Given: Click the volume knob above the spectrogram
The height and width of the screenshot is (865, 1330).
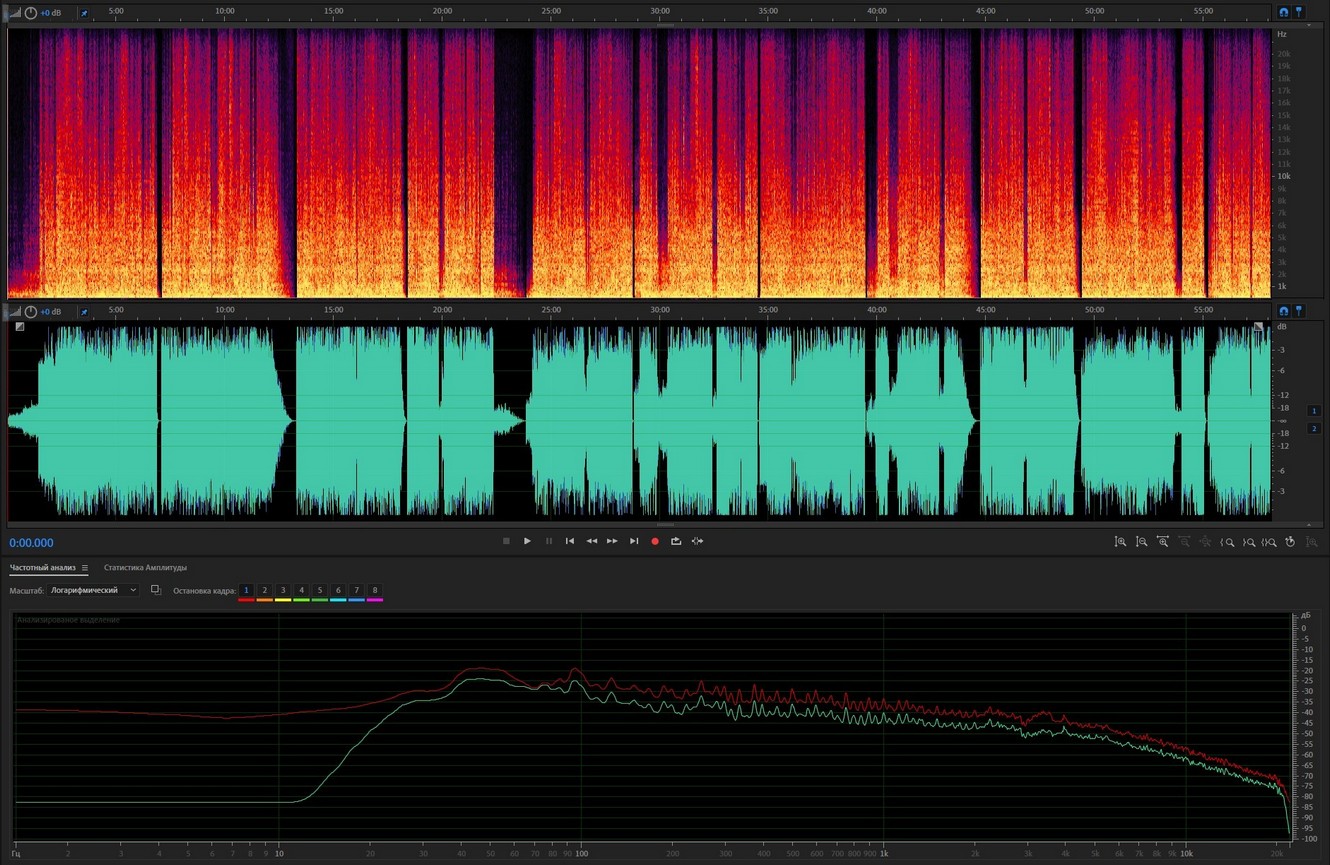Looking at the screenshot, I should (x=31, y=13).
